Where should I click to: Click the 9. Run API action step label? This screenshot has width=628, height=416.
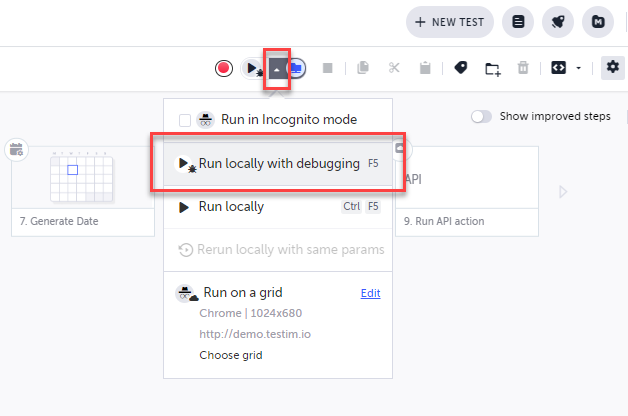point(444,221)
